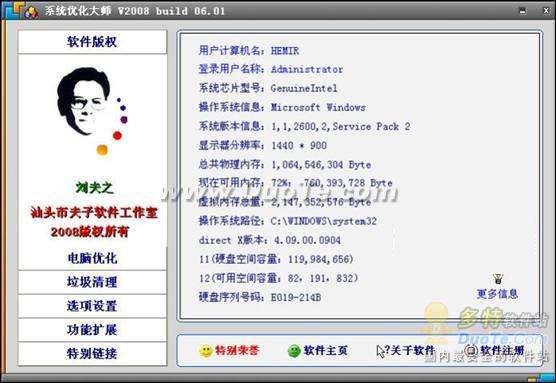The image size is (556, 383).
Task: Open the 软件主页 homepage link
Action: pos(326,351)
